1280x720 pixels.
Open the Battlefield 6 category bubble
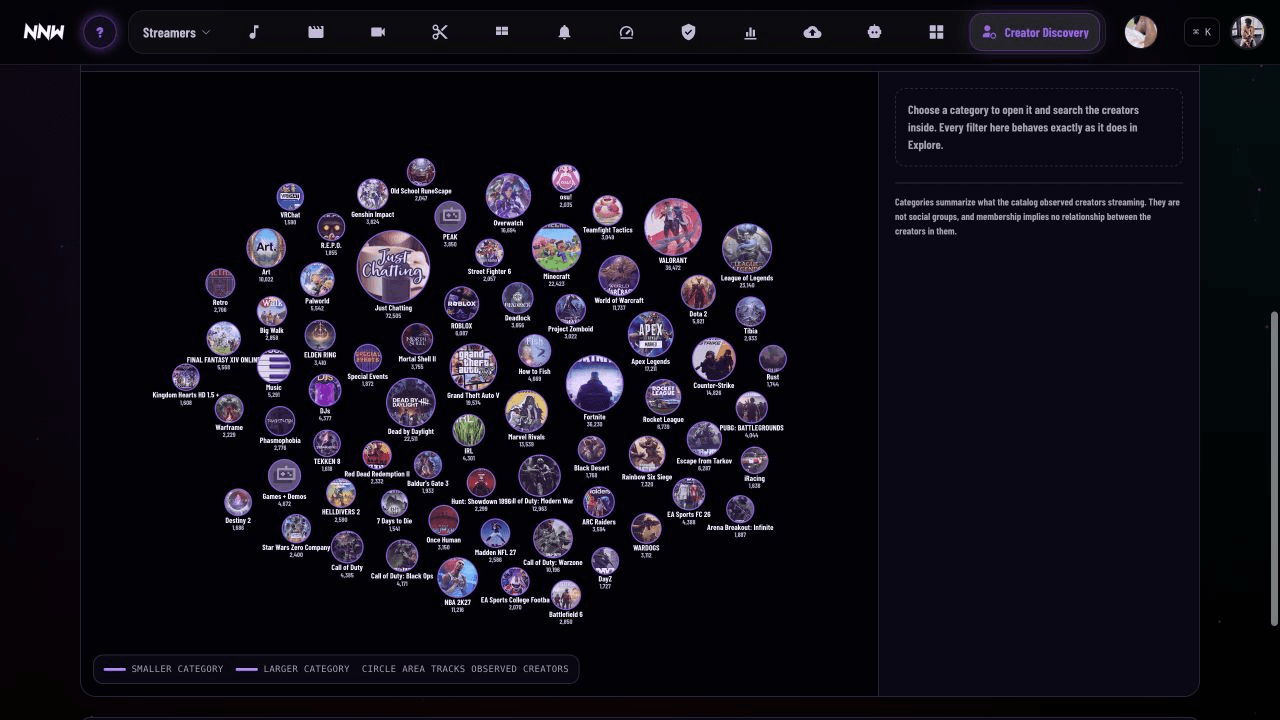click(x=566, y=596)
